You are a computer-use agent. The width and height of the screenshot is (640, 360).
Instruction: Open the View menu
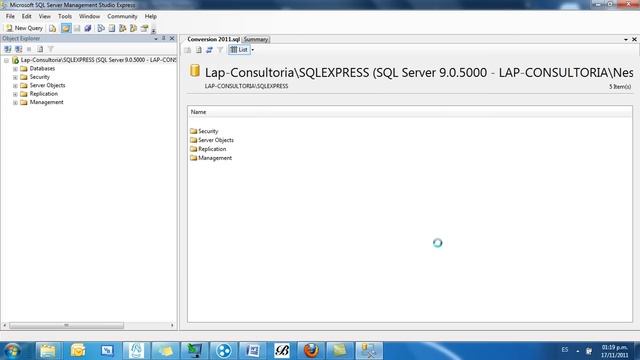click(44, 16)
